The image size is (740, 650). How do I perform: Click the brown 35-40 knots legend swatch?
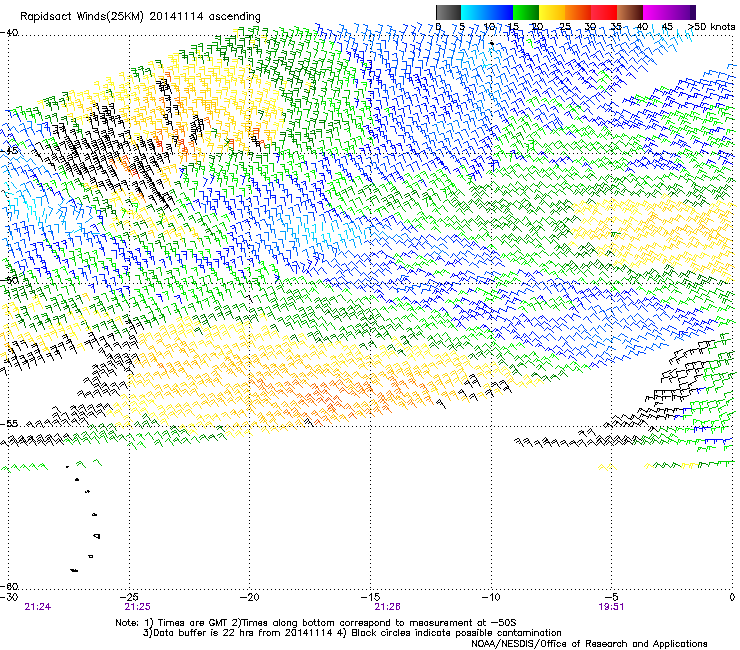(630, 12)
